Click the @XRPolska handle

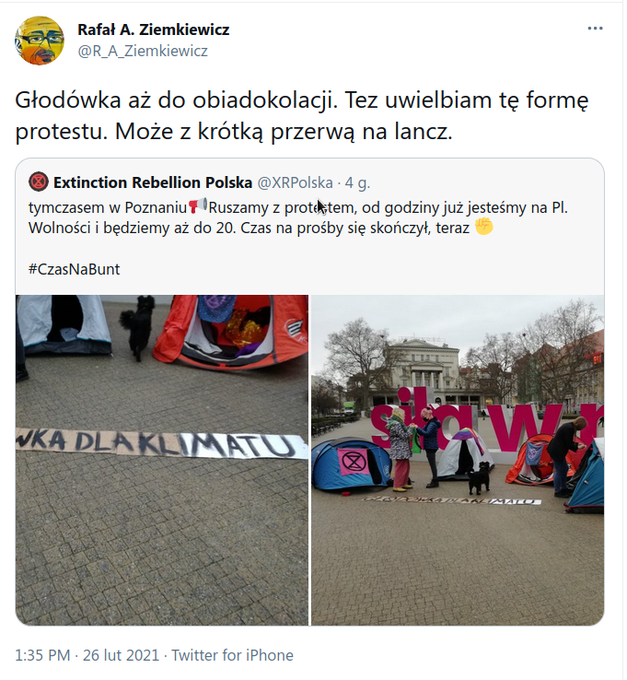(295, 183)
